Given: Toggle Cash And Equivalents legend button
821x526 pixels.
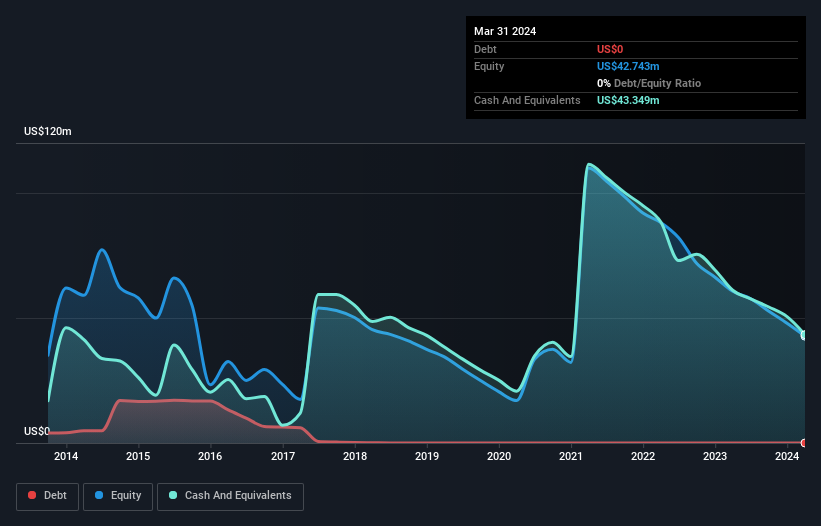Looking at the screenshot, I should click(230, 496).
